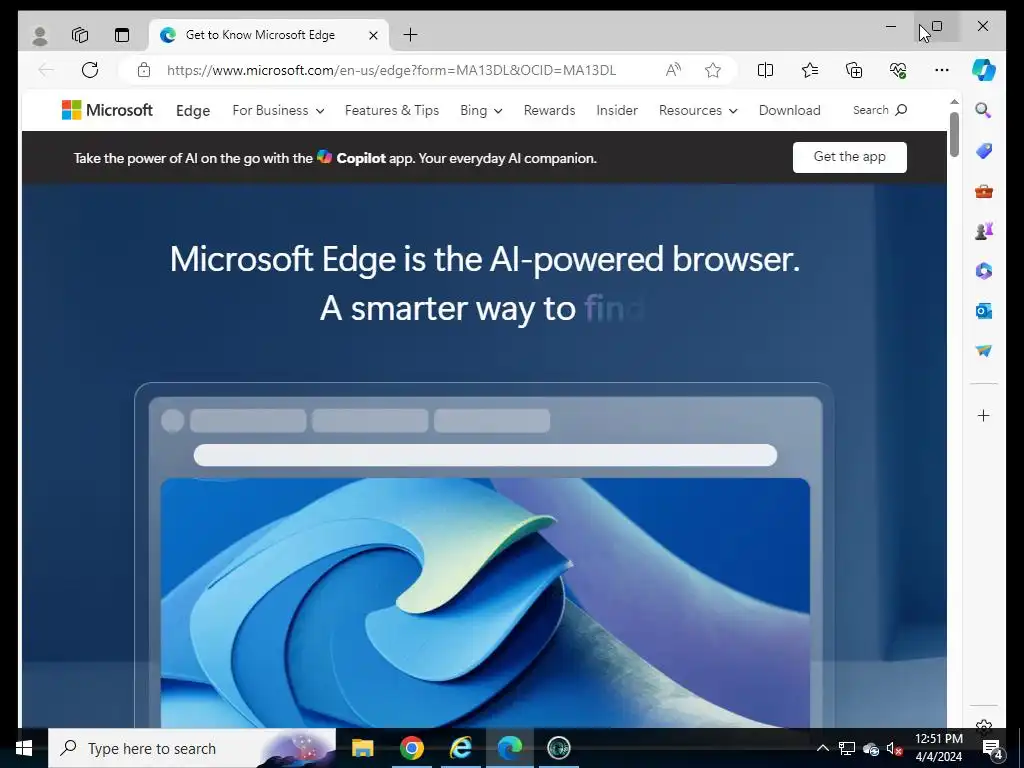Click the site Search button
The image size is (1024, 768).
point(880,110)
